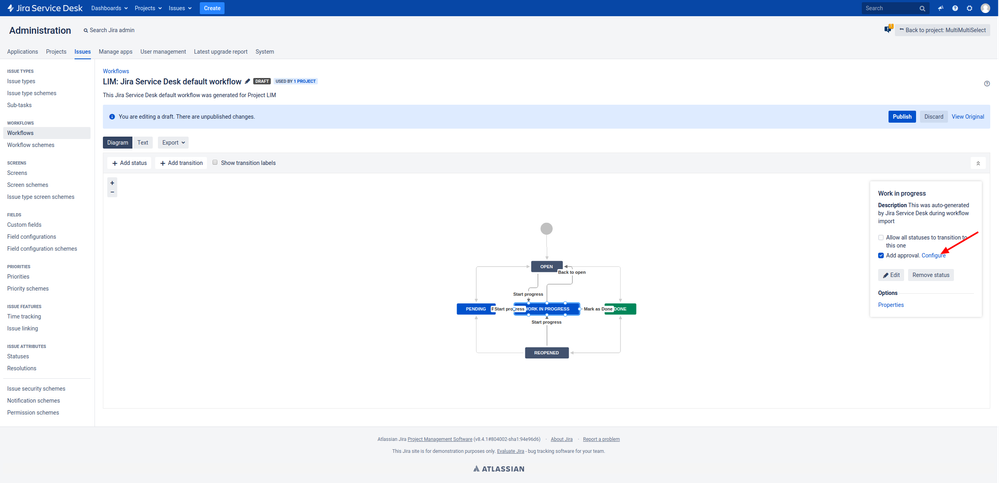Open the help icon beside the workflow header
The width and height of the screenshot is (999, 483).
[987, 83]
